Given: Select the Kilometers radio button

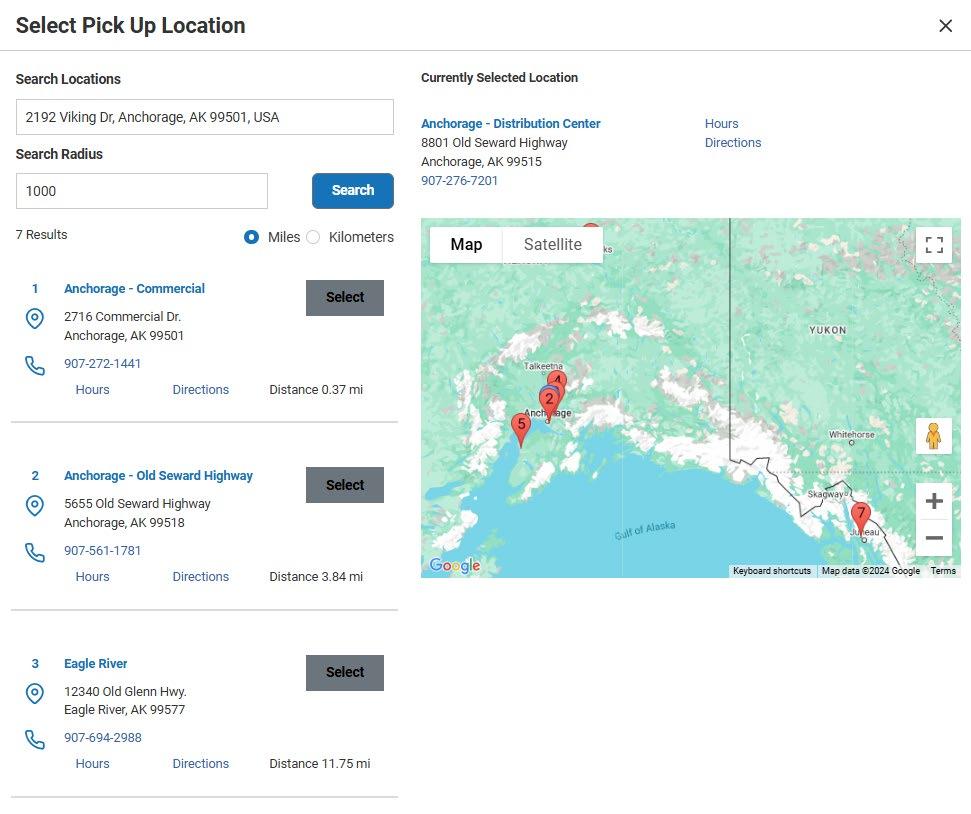Looking at the screenshot, I should click(313, 237).
